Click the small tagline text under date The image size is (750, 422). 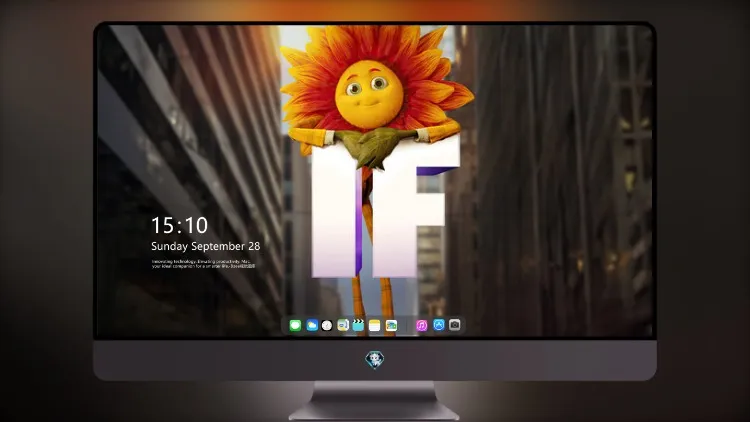(x=203, y=264)
